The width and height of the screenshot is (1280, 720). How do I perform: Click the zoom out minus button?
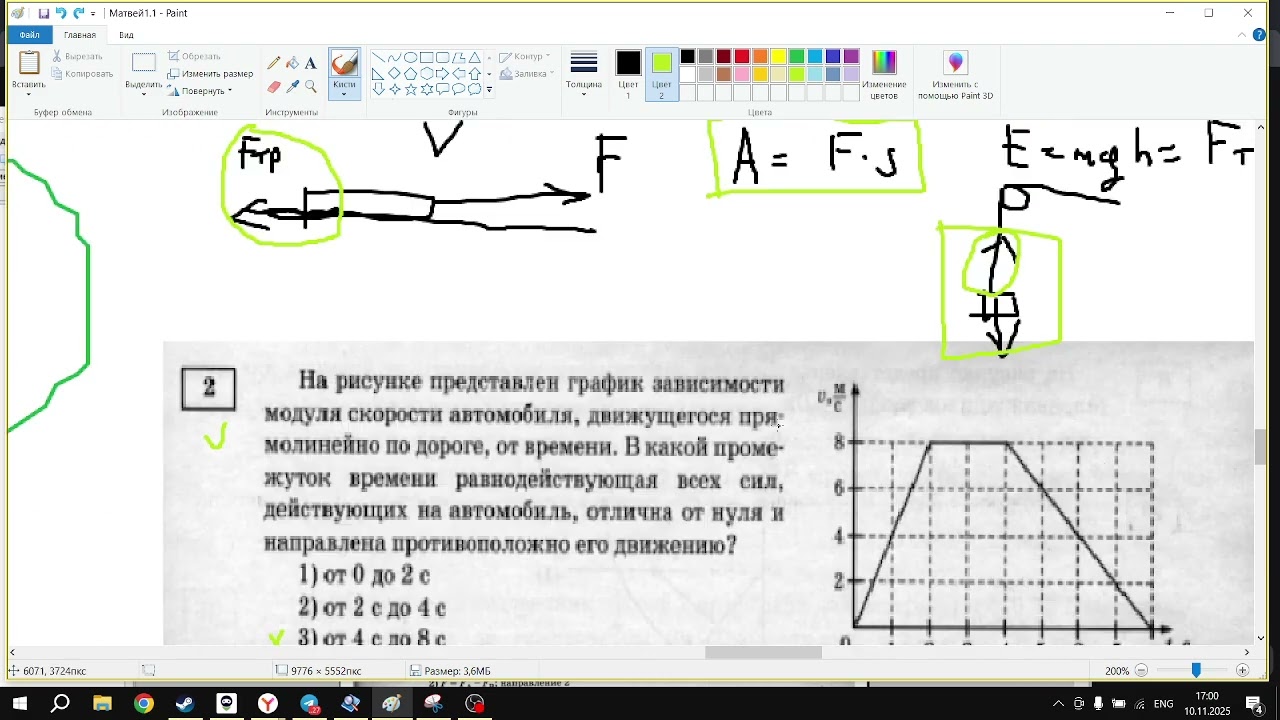pyautogui.click(x=1141, y=670)
